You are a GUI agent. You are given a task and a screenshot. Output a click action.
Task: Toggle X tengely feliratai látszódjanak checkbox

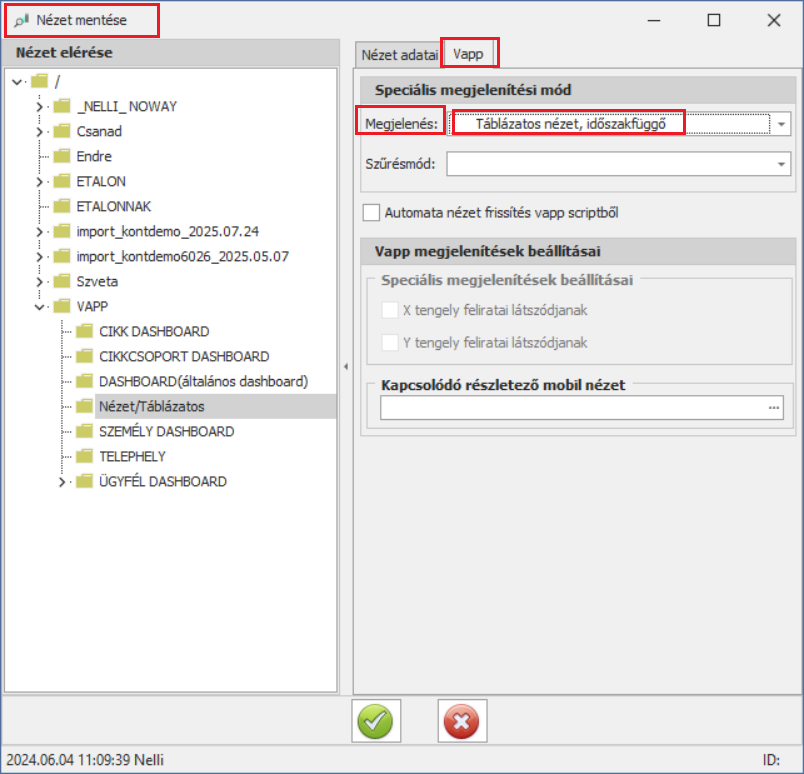pyautogui.click(x=390, y=310)
